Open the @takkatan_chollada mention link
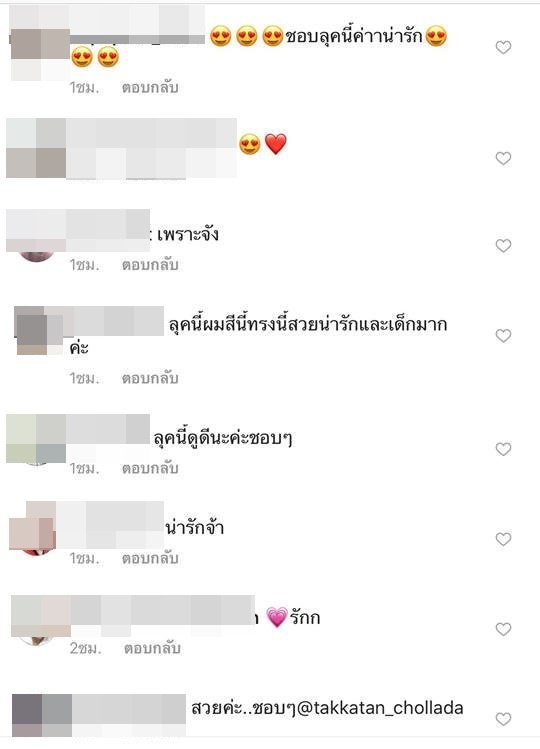 pyautogui.click(x=380, y=708)
